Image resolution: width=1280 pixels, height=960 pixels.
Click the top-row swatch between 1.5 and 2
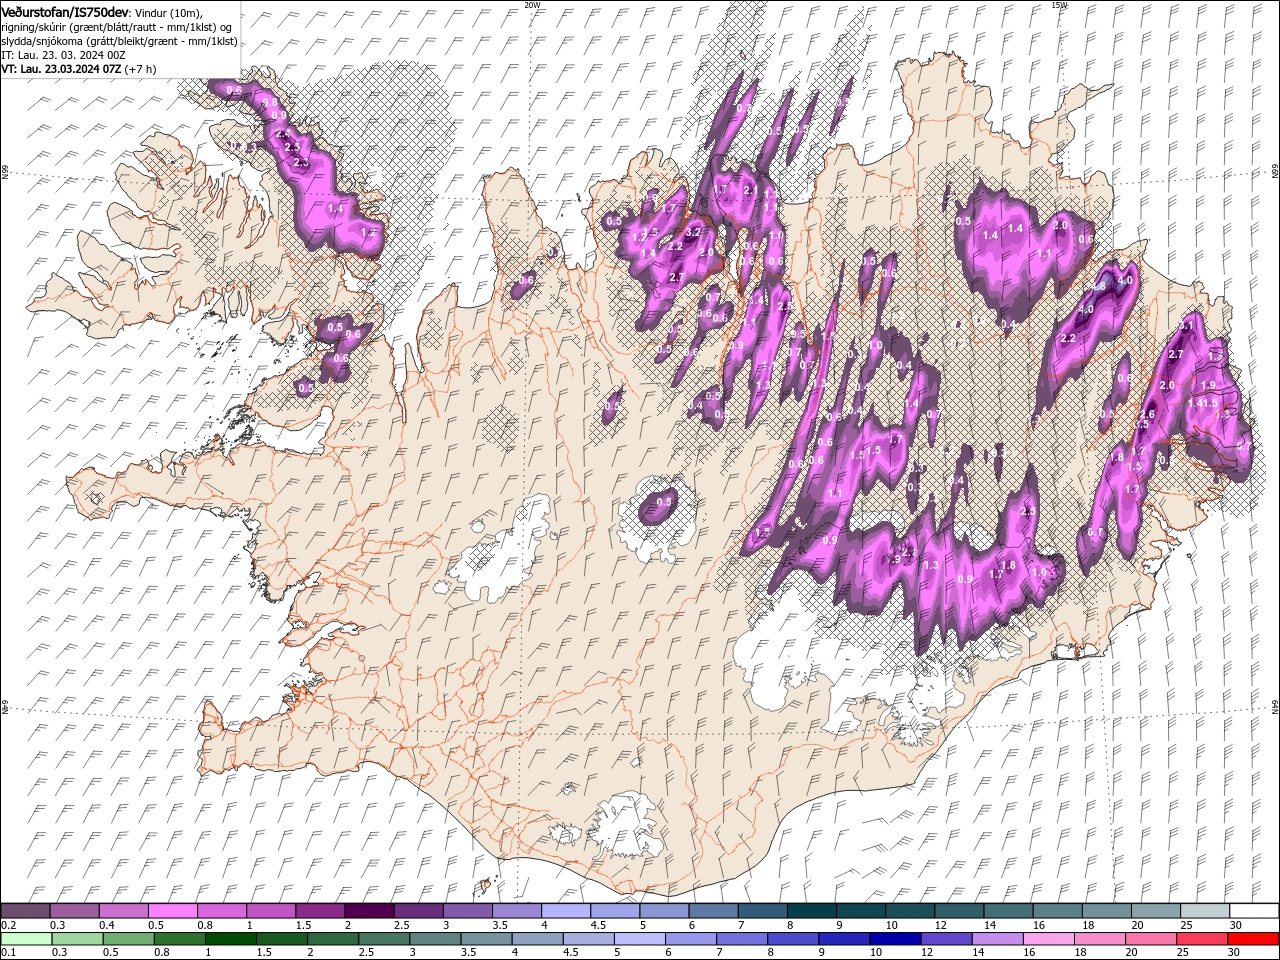pyautogui.click(x=319, y=911)
